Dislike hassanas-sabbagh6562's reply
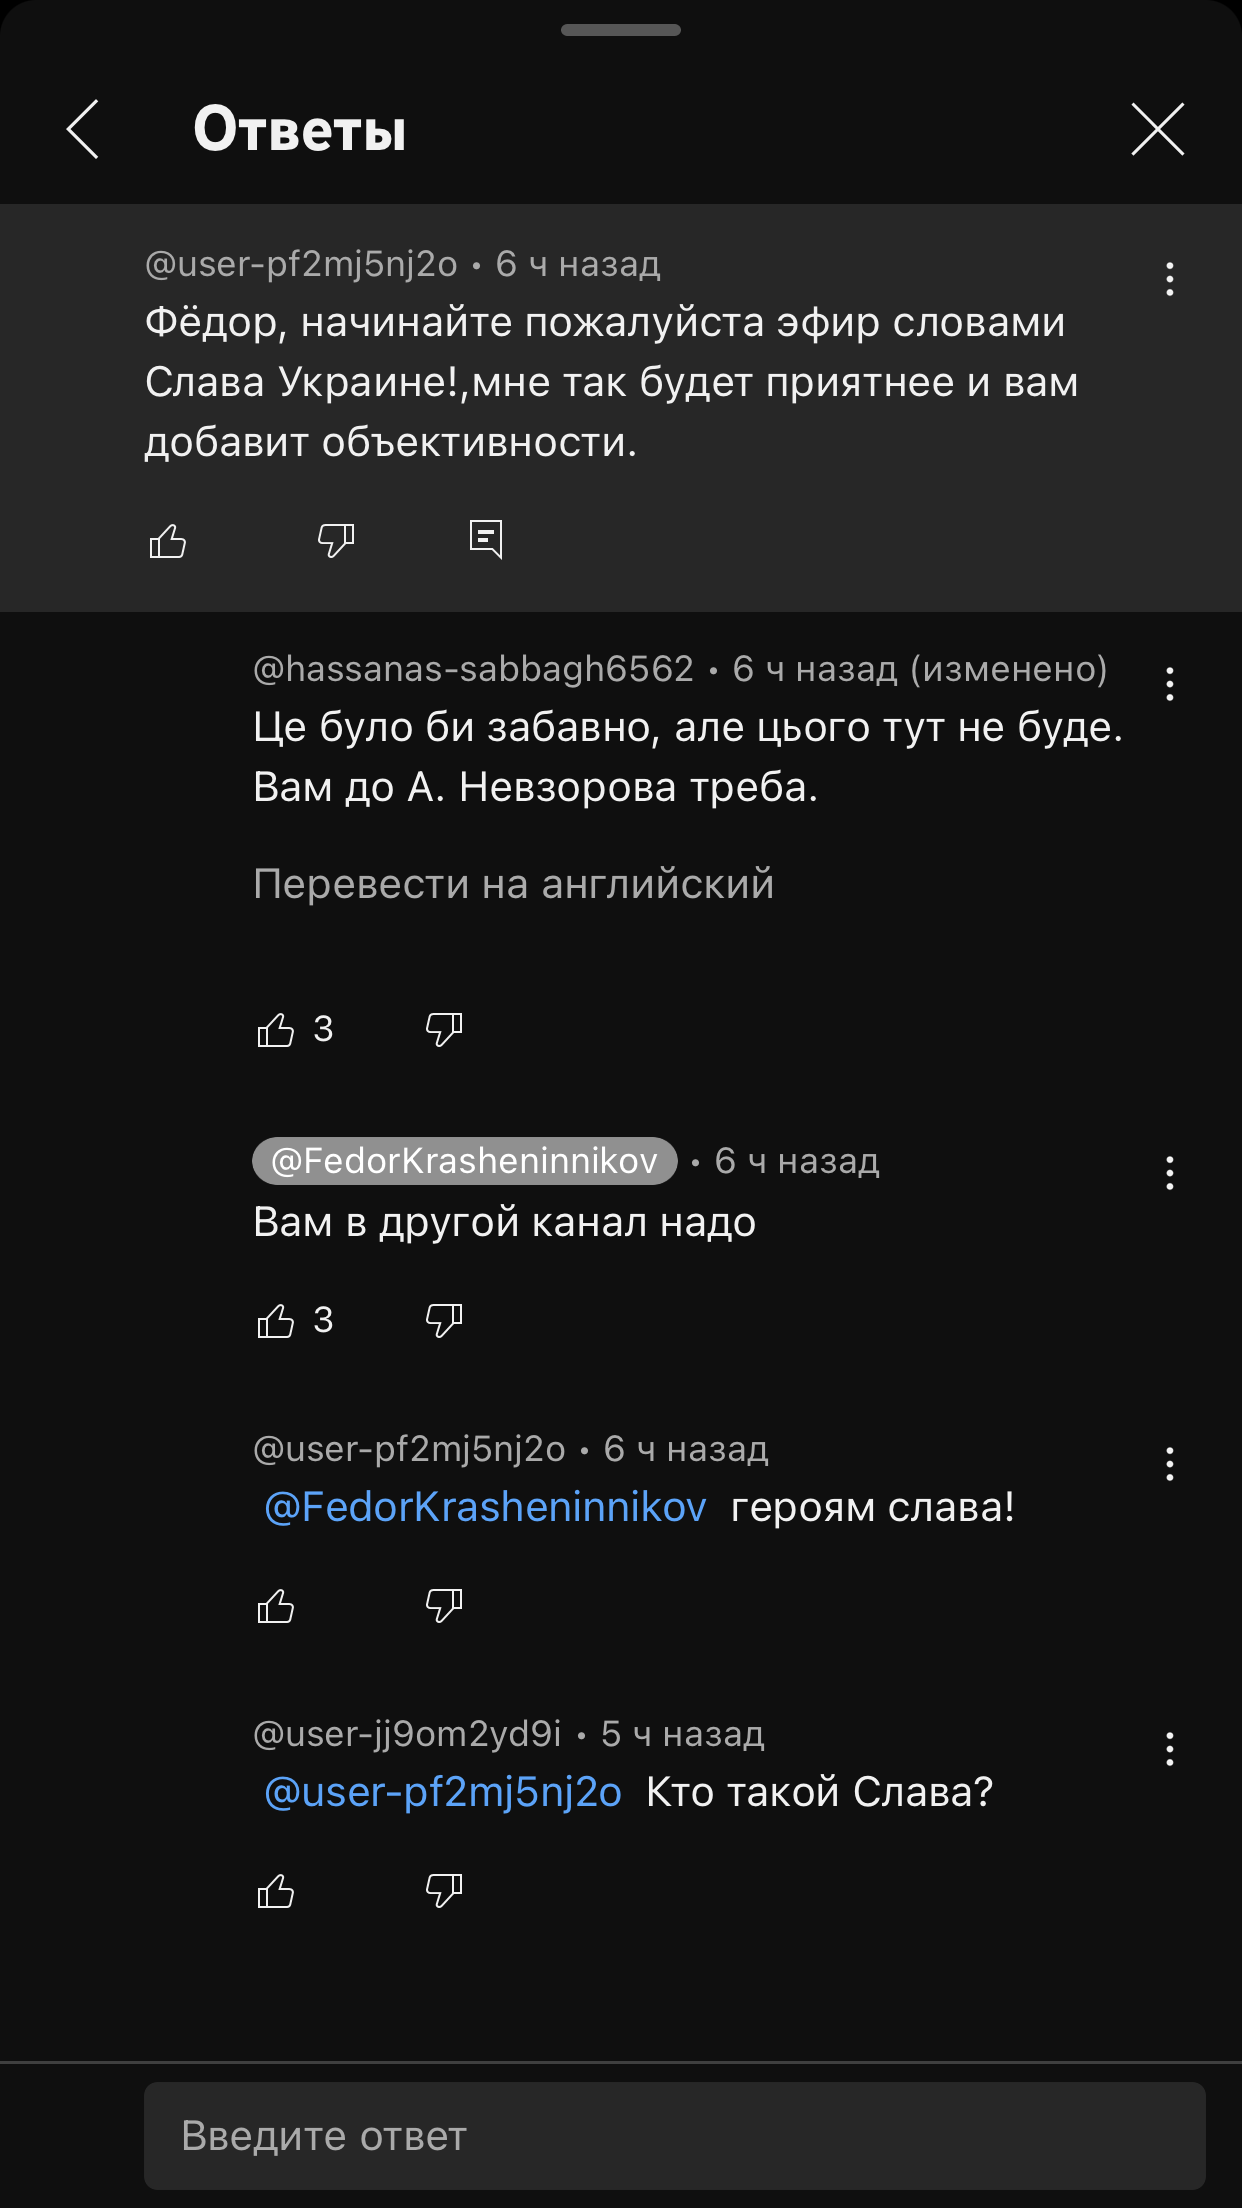Image resolution: width=1242 pixels, height=2208 pixels. coord(444,1029)
